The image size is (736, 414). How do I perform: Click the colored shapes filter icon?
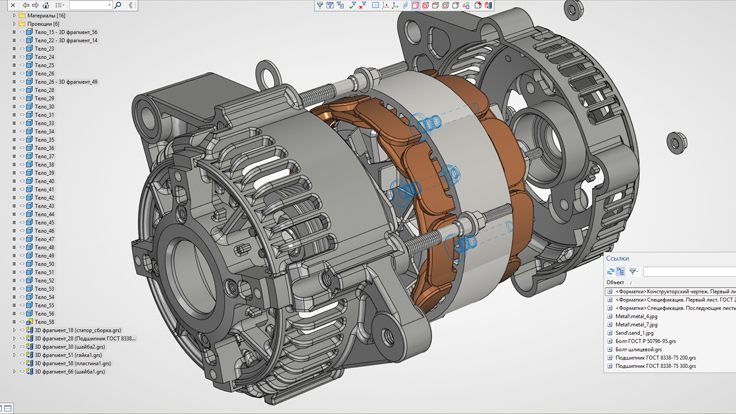coord(466,5)
